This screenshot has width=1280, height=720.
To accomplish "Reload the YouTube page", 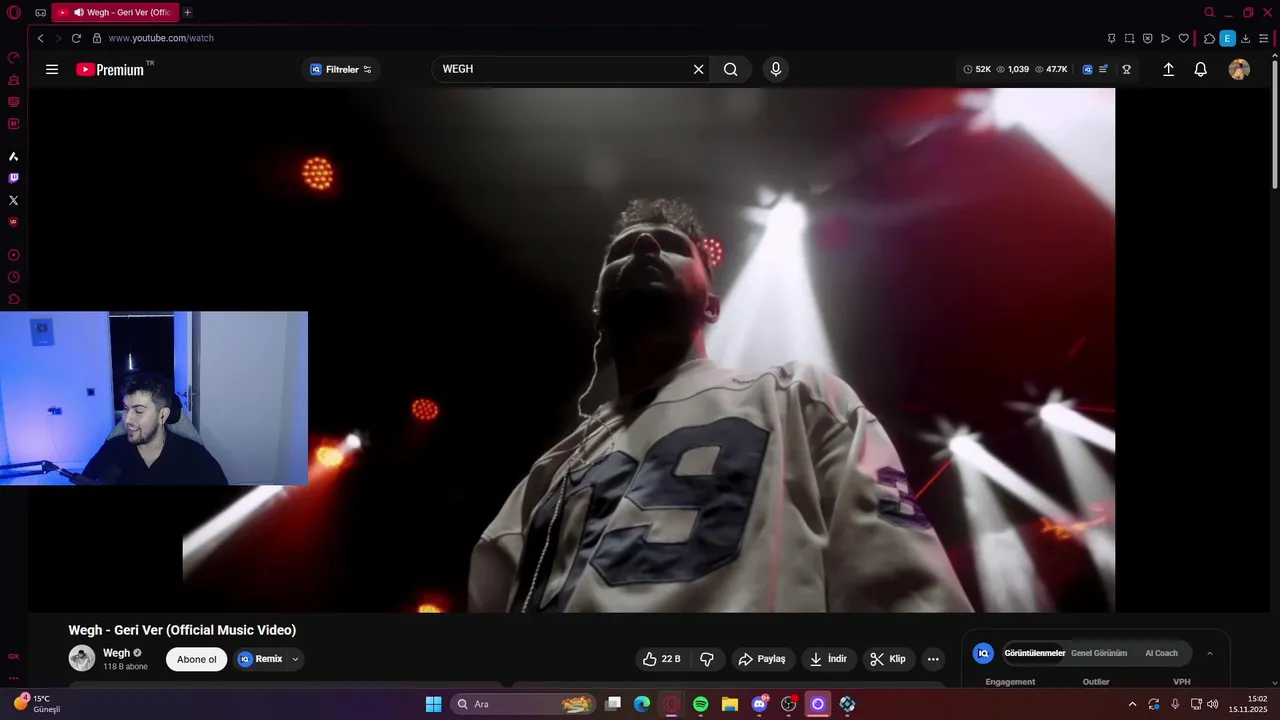I will click(x=76, y=38).
